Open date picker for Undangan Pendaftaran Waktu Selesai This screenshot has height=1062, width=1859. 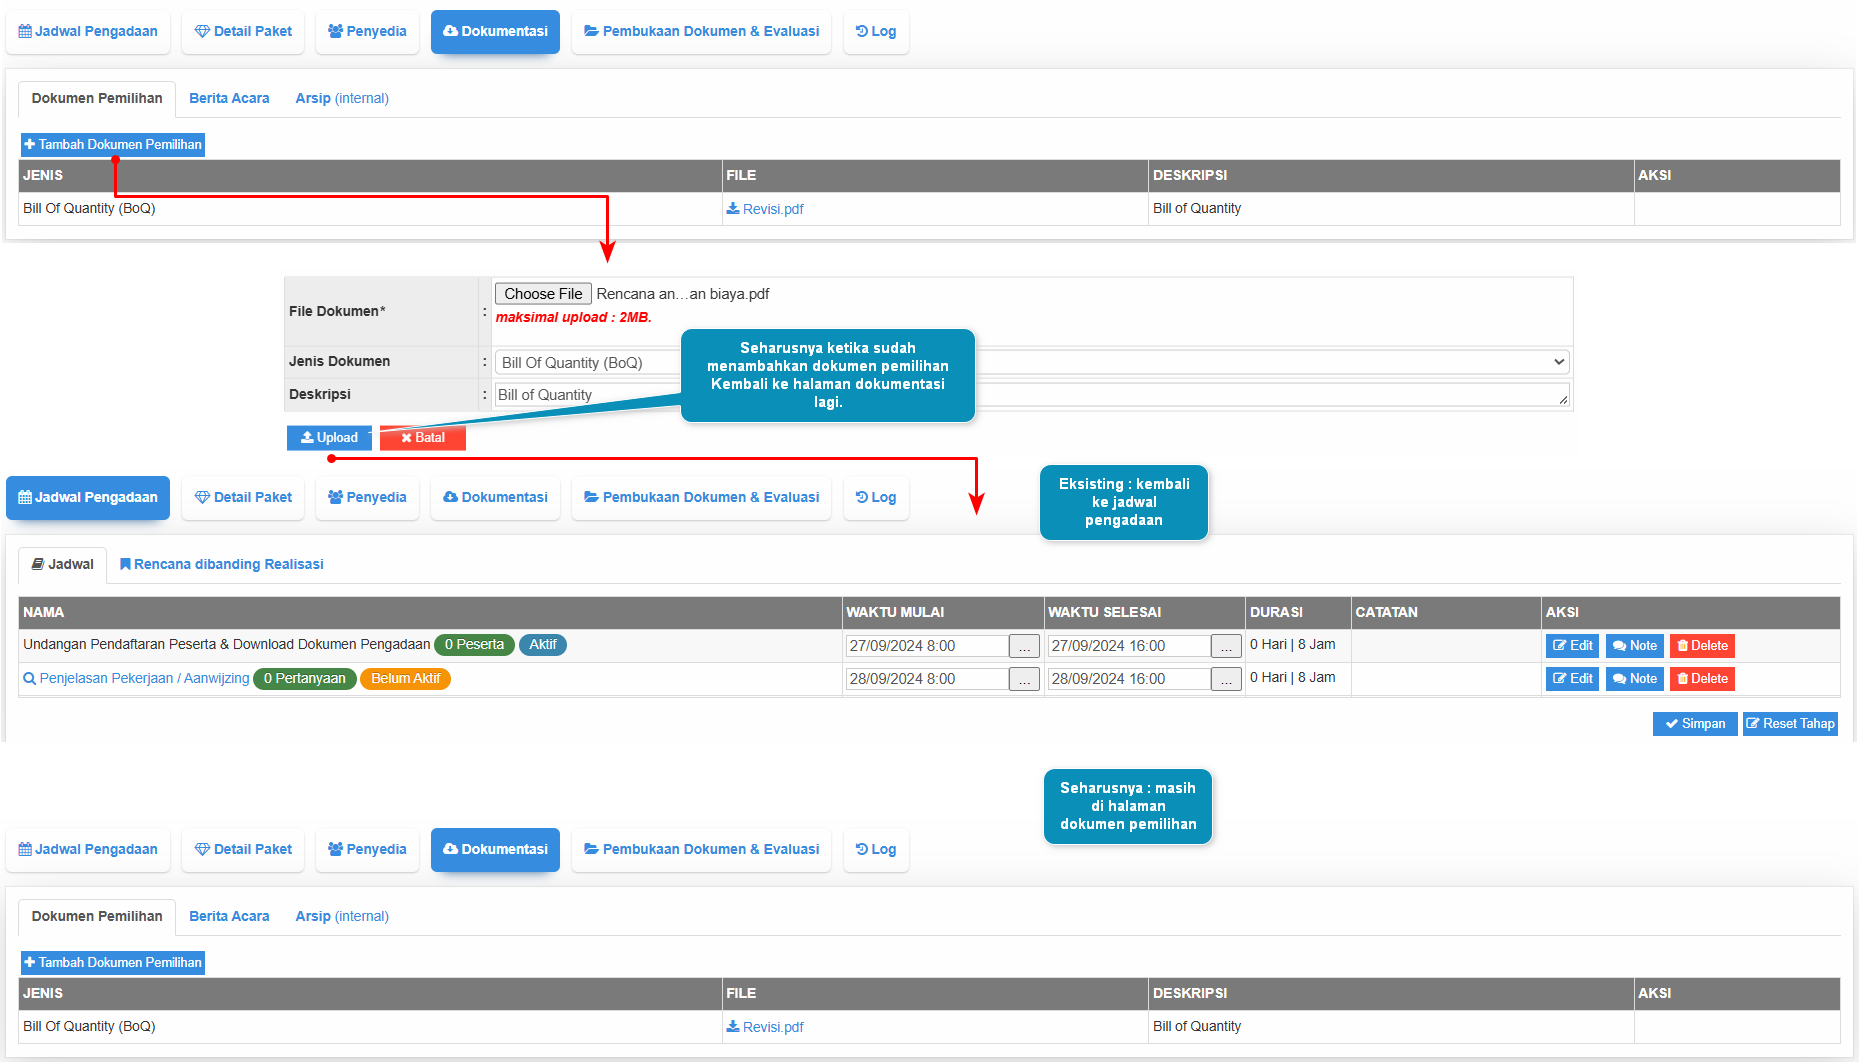[x=1226, y=646]
